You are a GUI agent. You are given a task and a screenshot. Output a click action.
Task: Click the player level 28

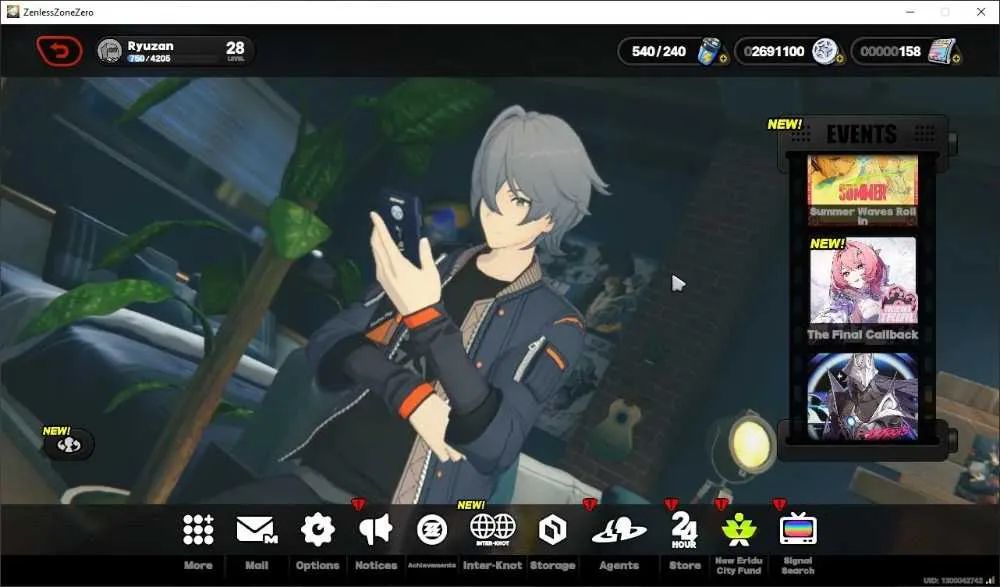pos(235,48)
